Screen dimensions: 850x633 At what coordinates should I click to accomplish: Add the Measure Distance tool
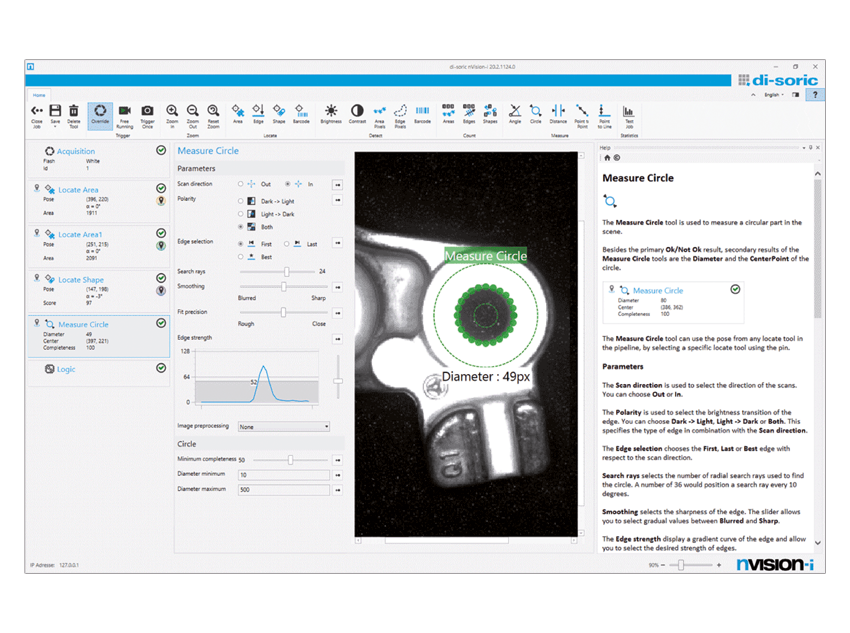coord(558,114)
